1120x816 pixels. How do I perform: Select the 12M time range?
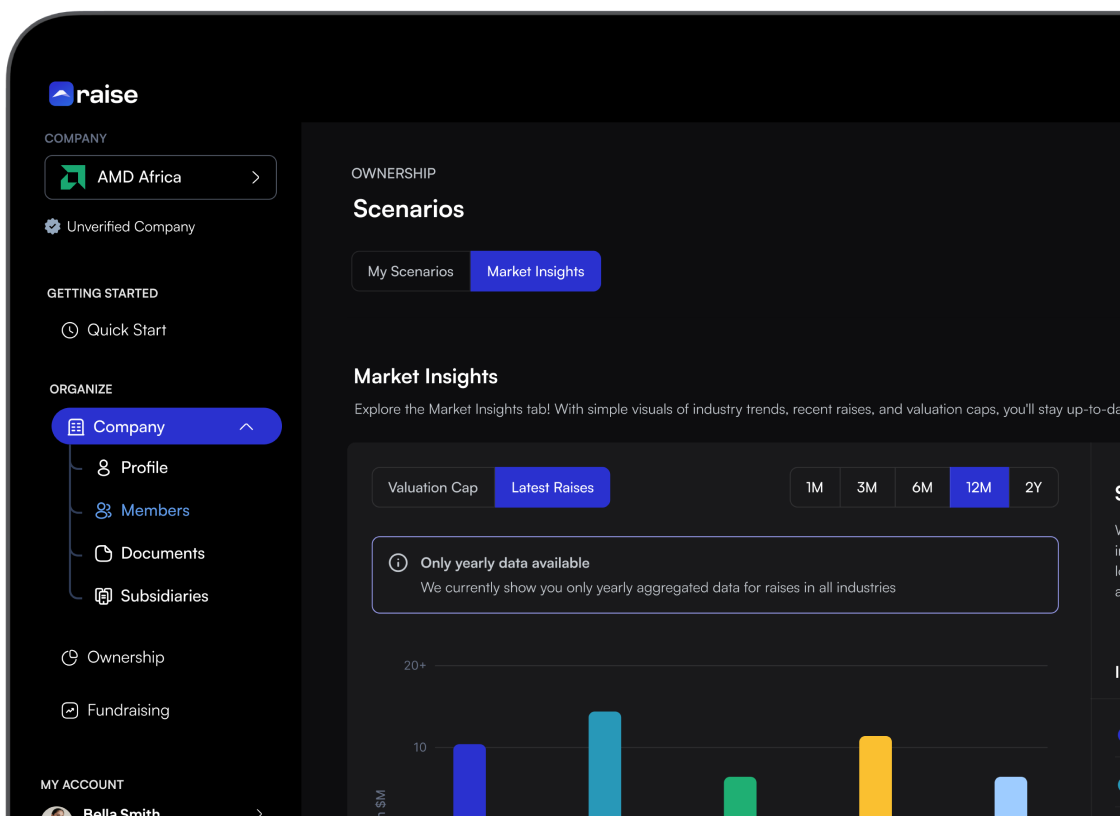pos(979,487)
